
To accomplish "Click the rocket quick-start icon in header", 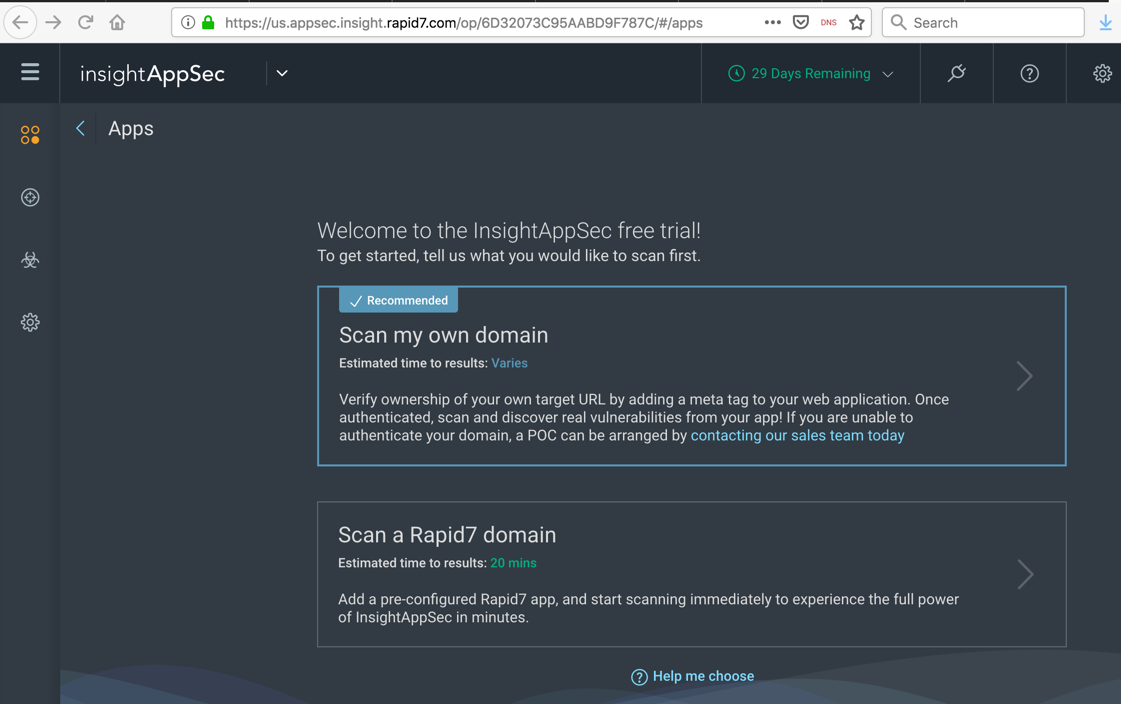I will 957,73.
